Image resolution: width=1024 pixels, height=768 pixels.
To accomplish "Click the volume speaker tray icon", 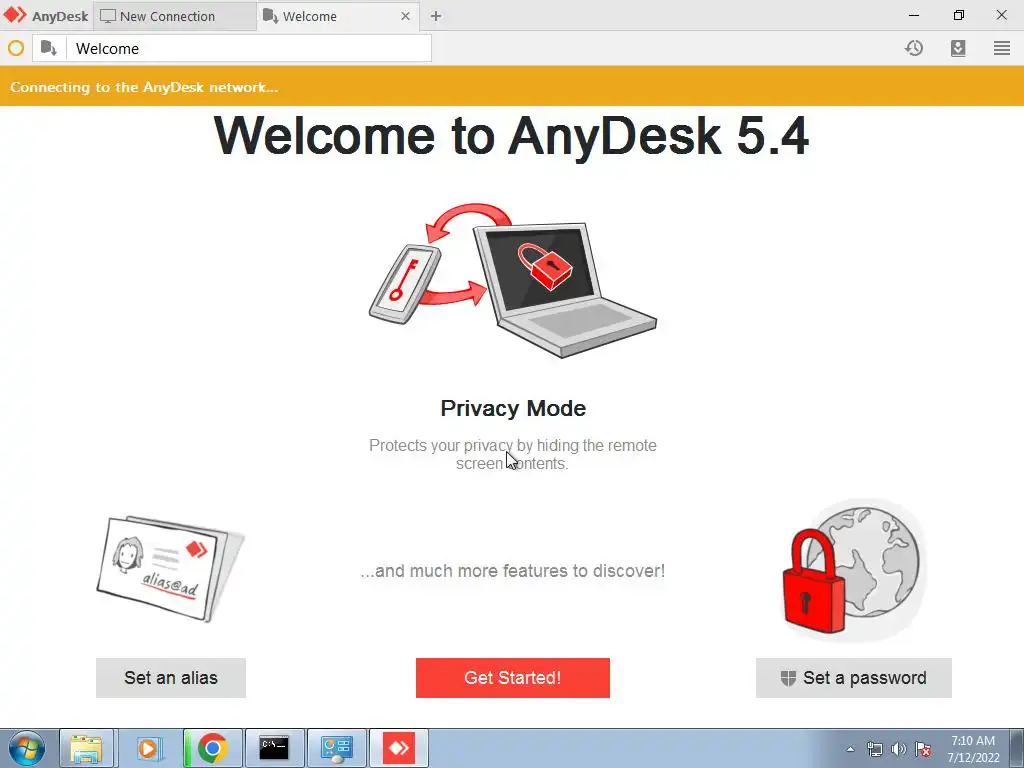I will 899,749.
